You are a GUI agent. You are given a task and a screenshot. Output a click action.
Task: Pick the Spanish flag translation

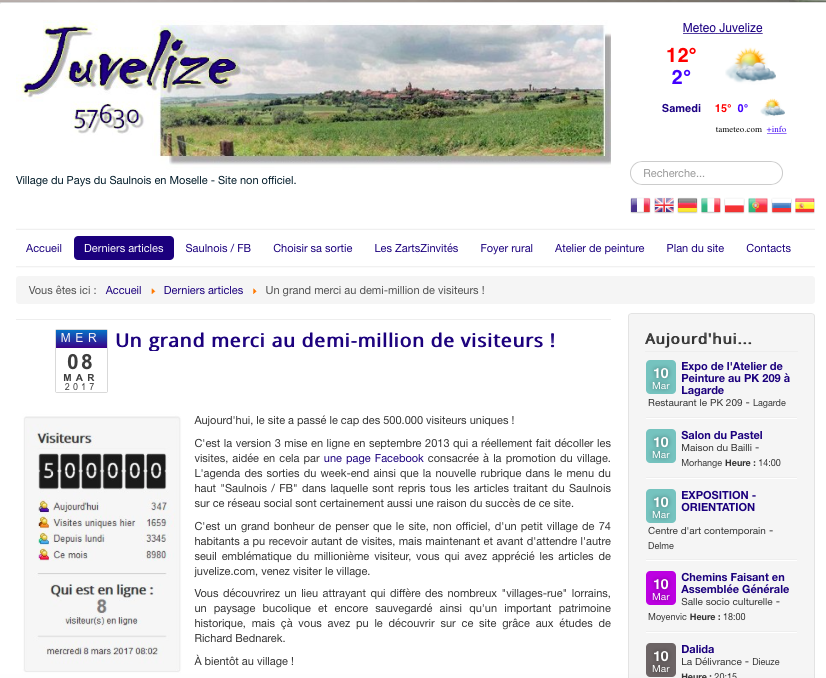pos(804,205)
